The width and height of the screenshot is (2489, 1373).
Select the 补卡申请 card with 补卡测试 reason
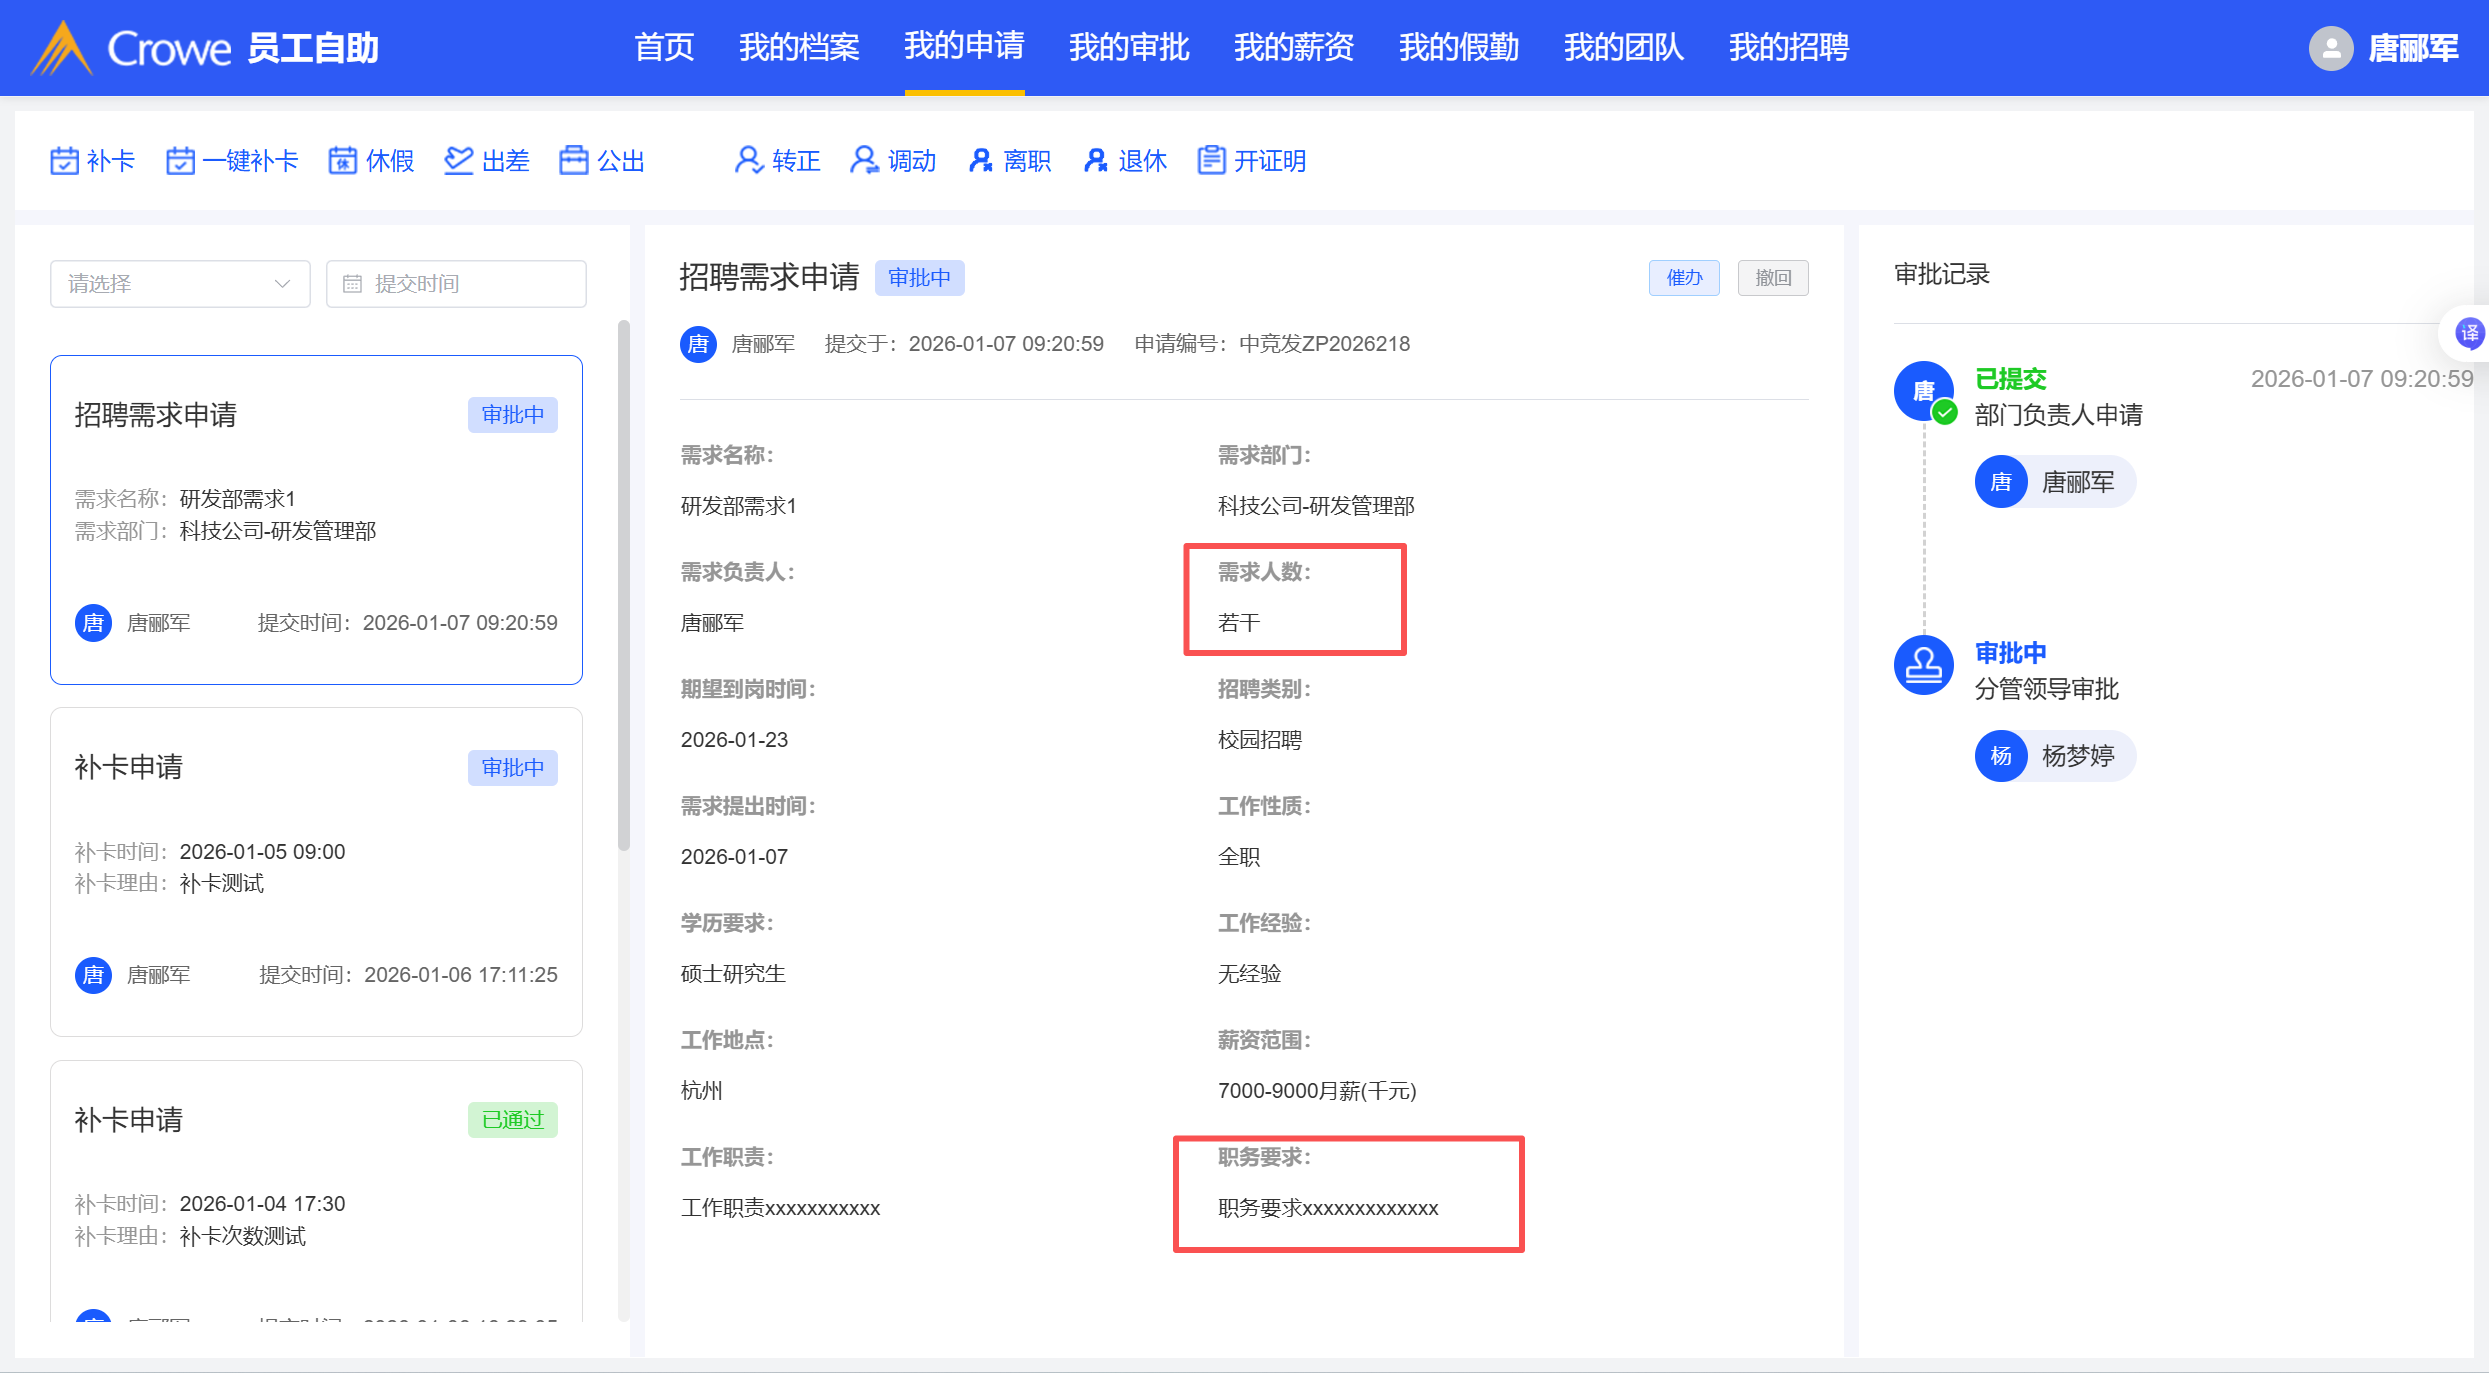[x=316, y=871]
